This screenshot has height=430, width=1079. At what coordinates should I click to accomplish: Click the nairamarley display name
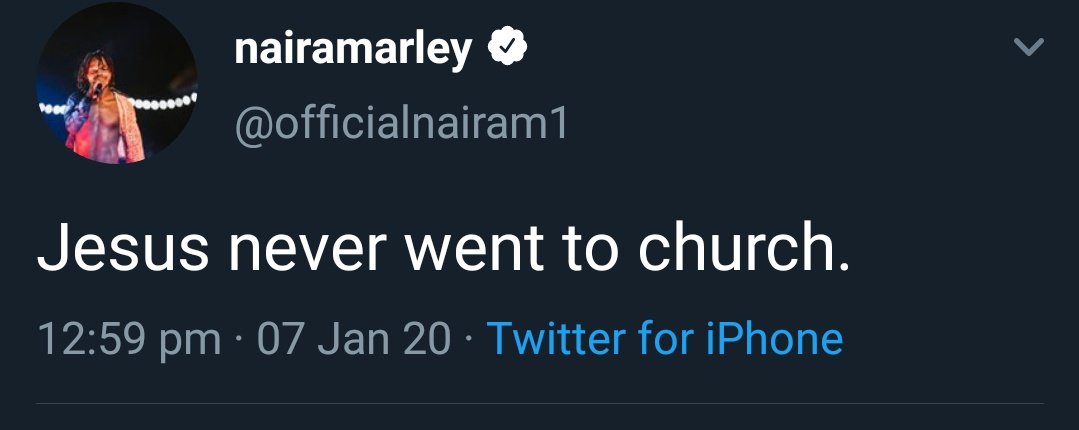(352, 48)
